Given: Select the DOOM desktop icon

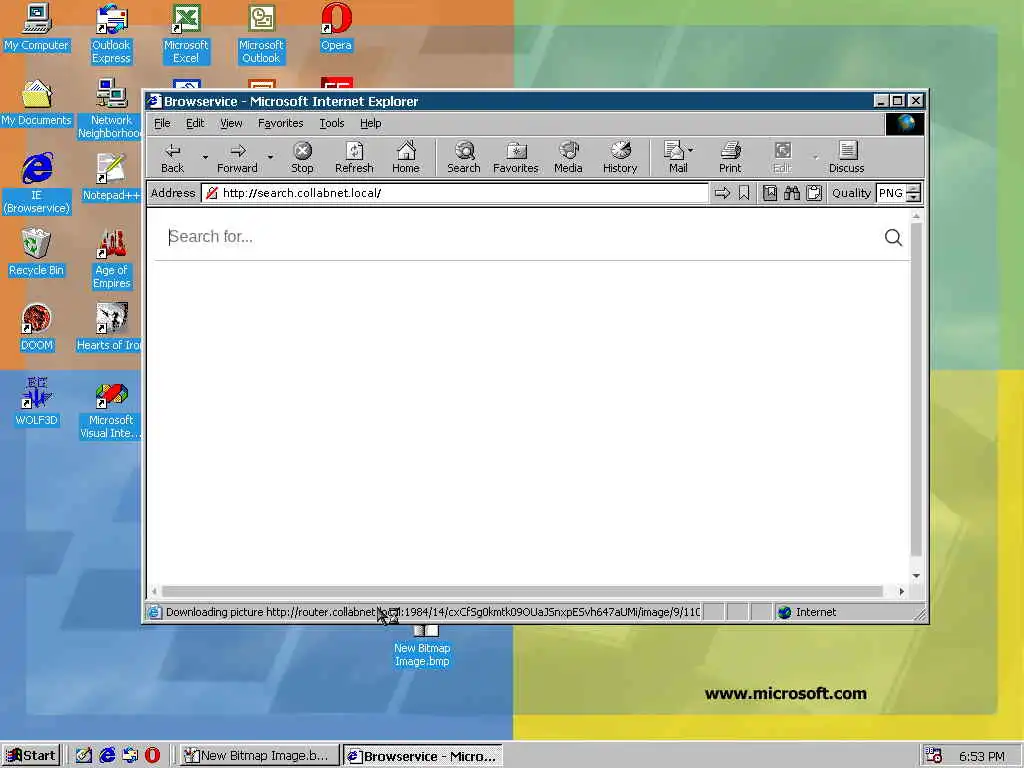Looking at the screenshot, I should (37, 328).
